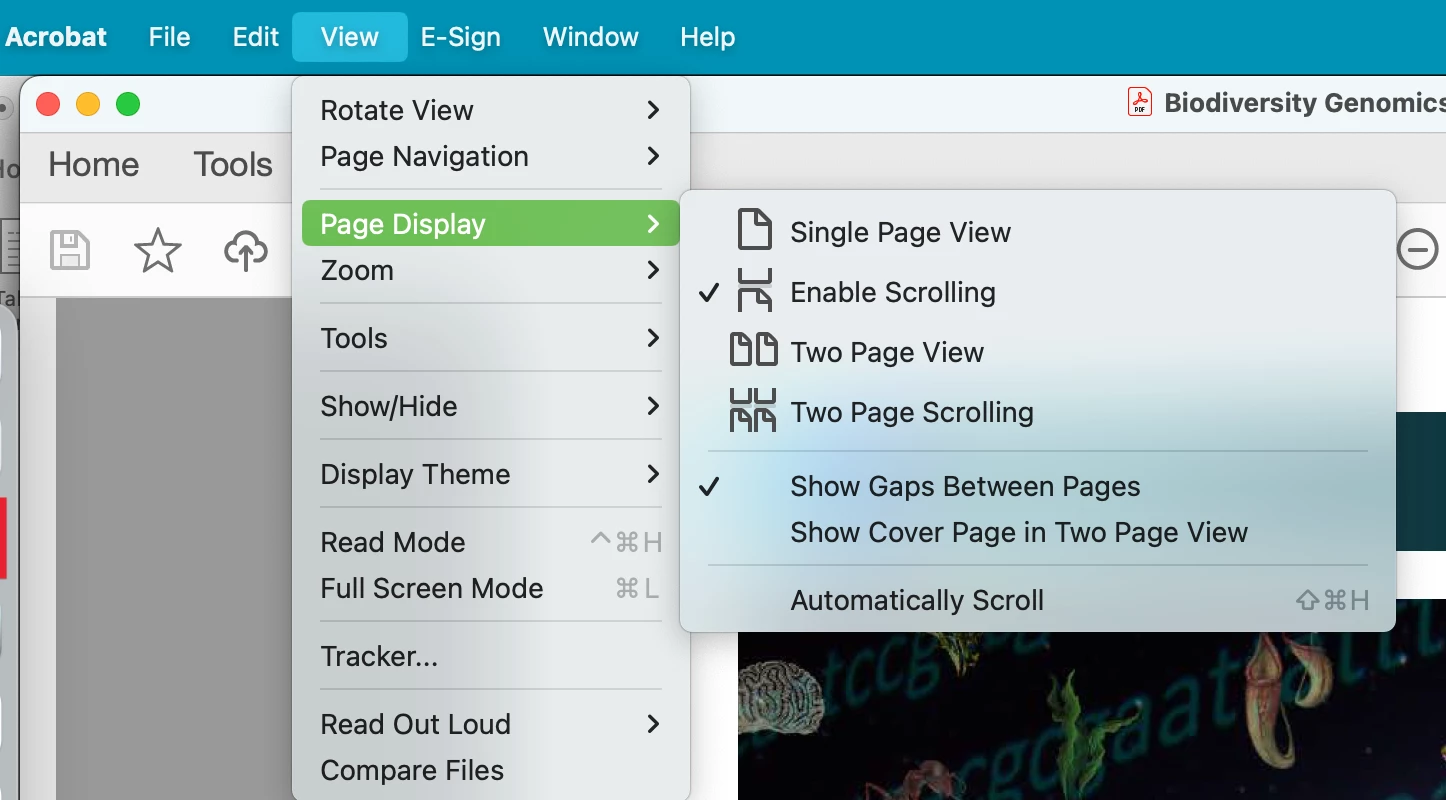Image resolution: width=1446 pixels, height=800 pixels.
Task: Click the star bookmark toolbar icon
Action: 158,250
